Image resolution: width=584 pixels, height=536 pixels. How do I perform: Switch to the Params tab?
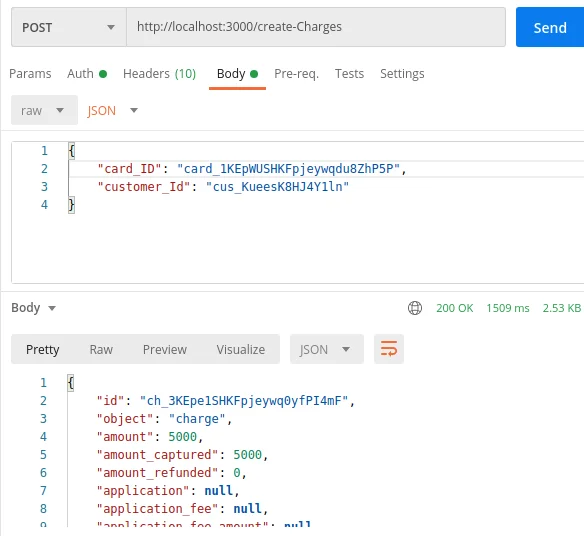[x=30, y=74]
